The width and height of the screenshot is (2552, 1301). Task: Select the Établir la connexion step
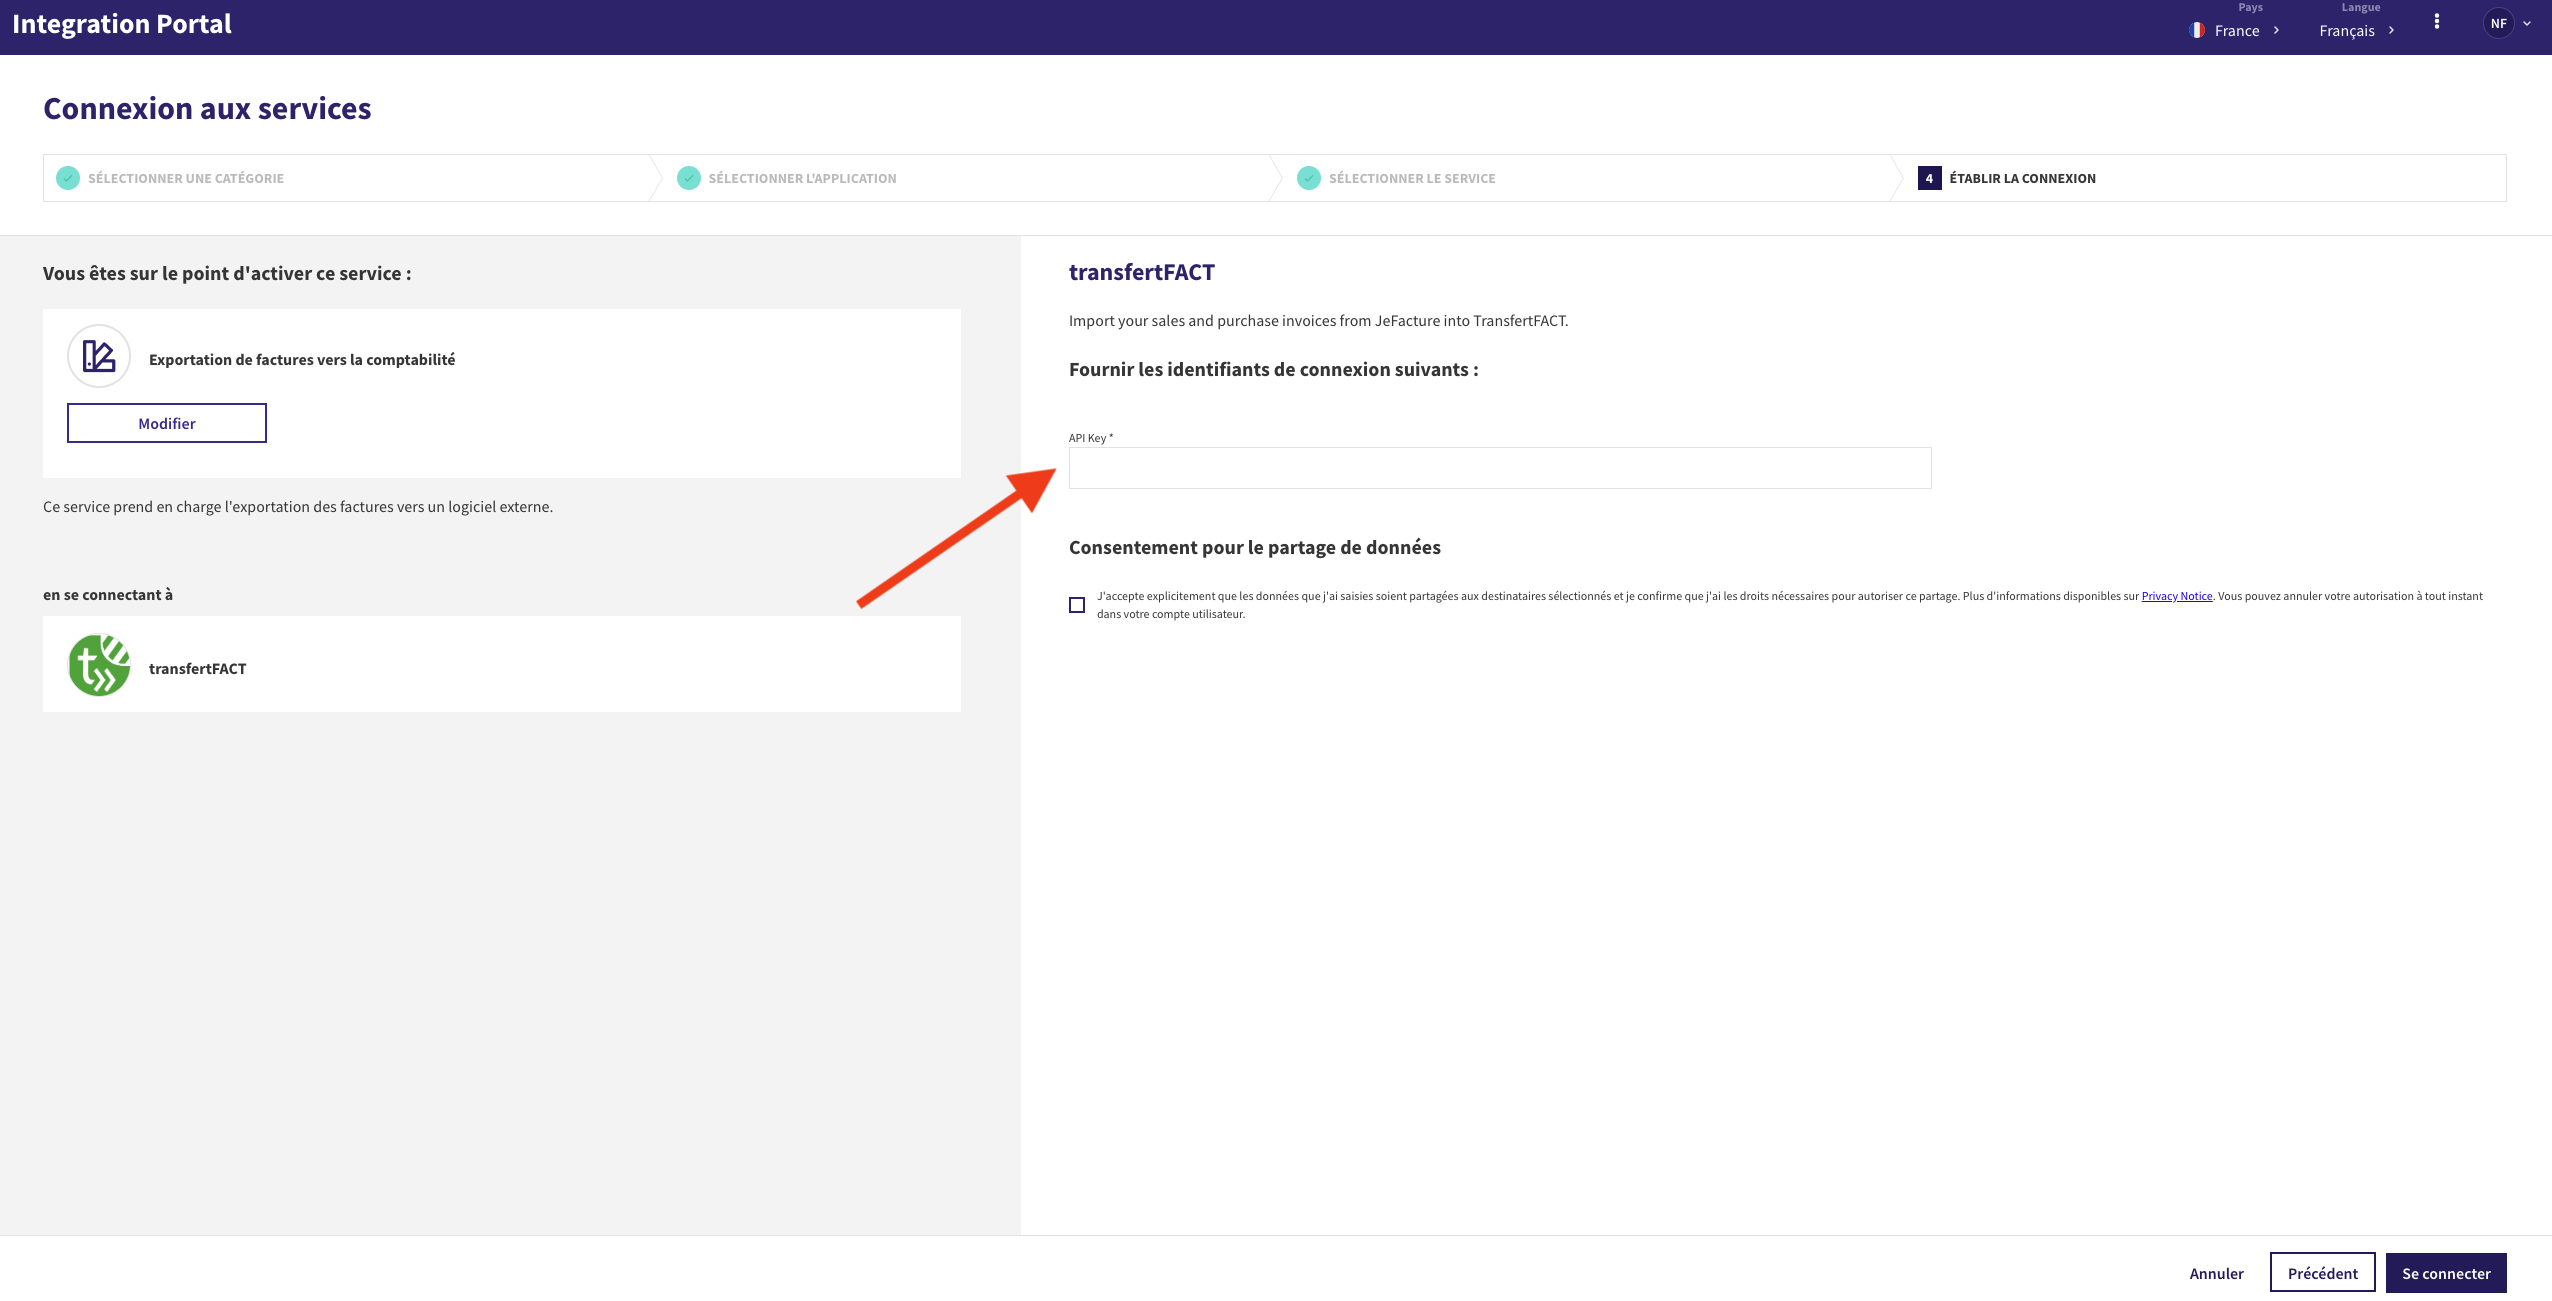click(2022, 178)
